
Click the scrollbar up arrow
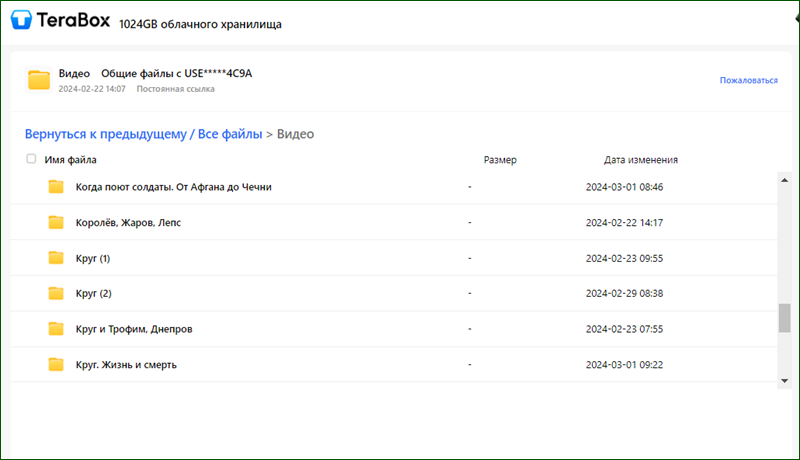[x=784, y=180]
